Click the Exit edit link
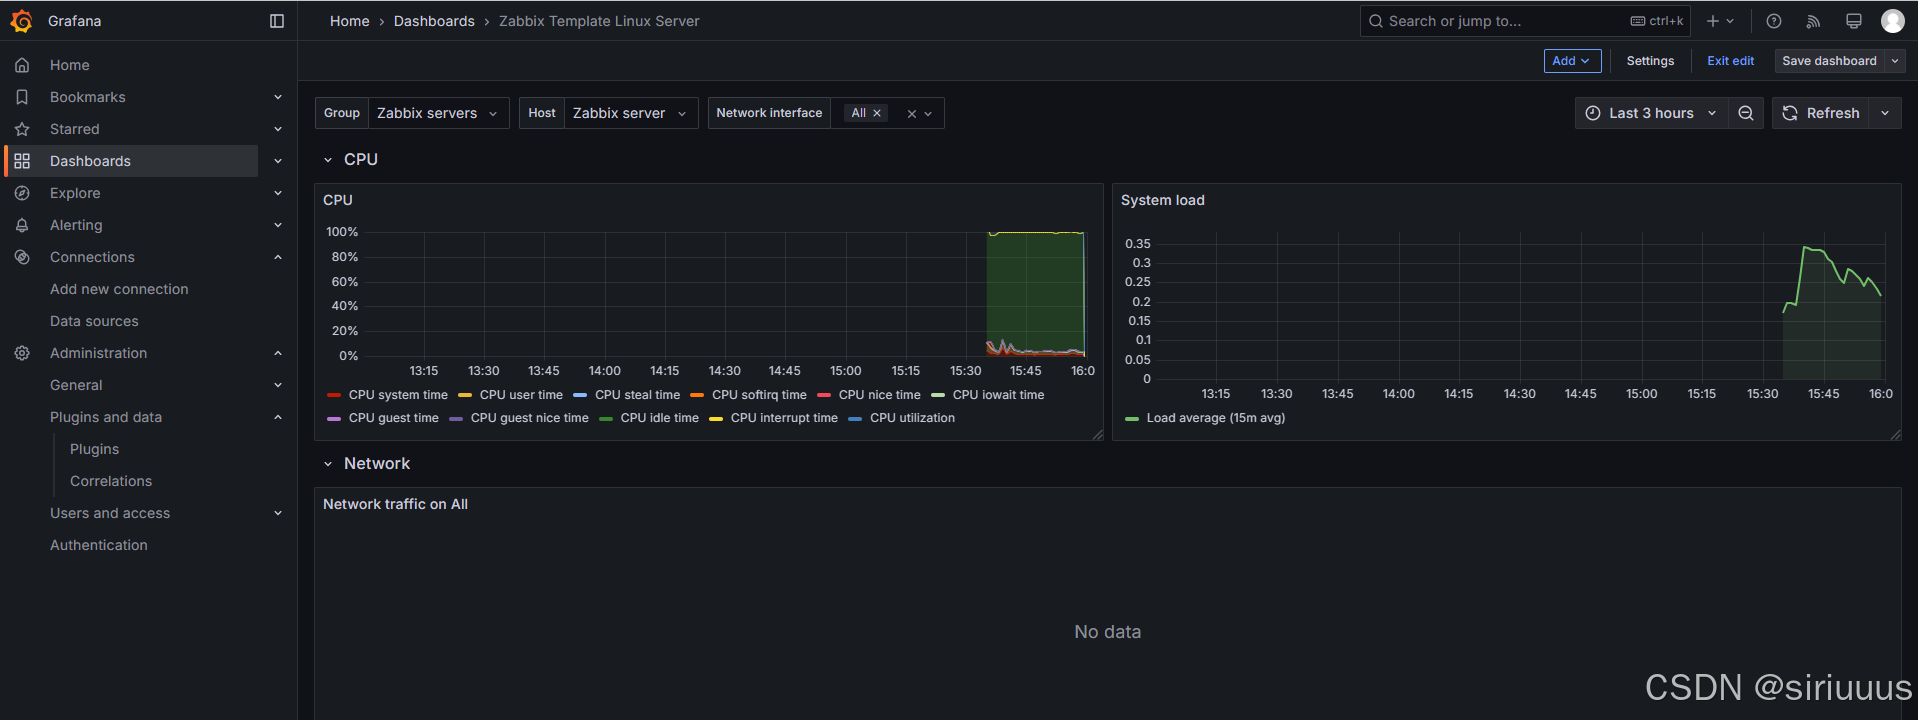Screen dimensions: 1918x720 (x=1730, y=61)
